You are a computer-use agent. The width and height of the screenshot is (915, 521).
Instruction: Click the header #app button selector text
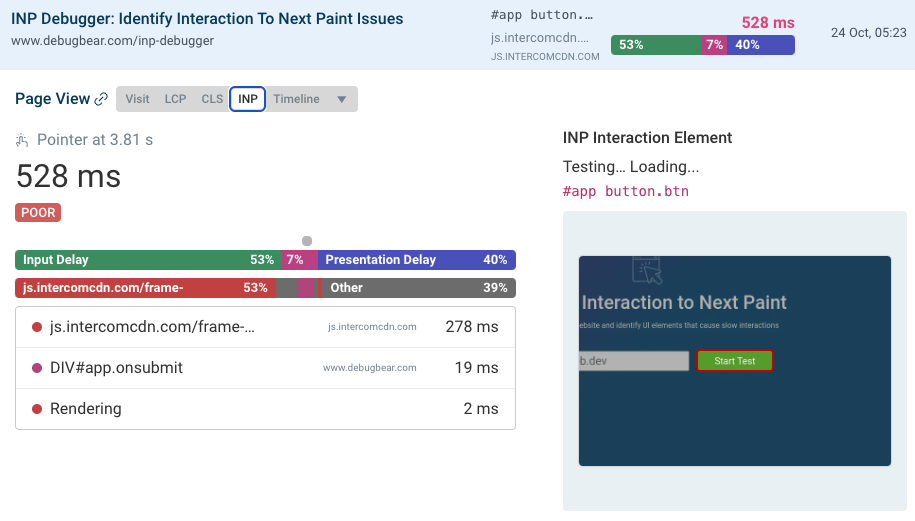tap(542, 15)
